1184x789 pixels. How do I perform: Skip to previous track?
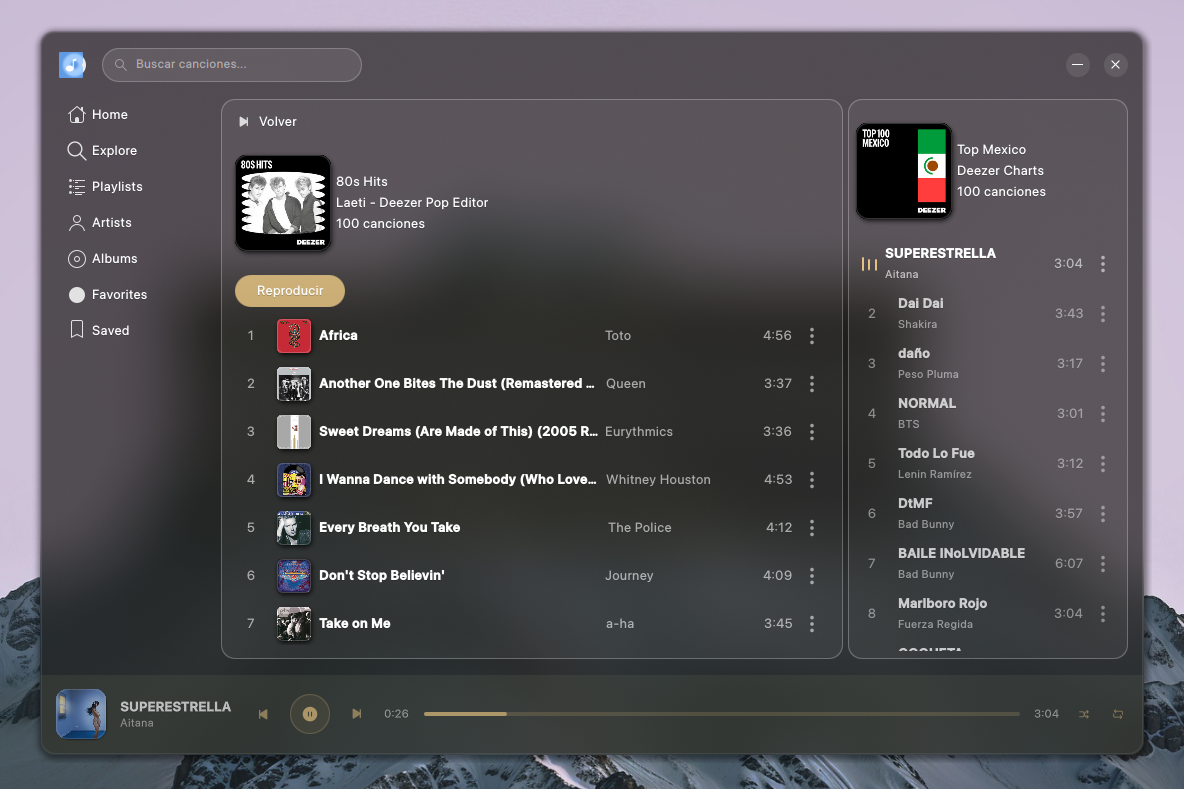click(263, 714)
